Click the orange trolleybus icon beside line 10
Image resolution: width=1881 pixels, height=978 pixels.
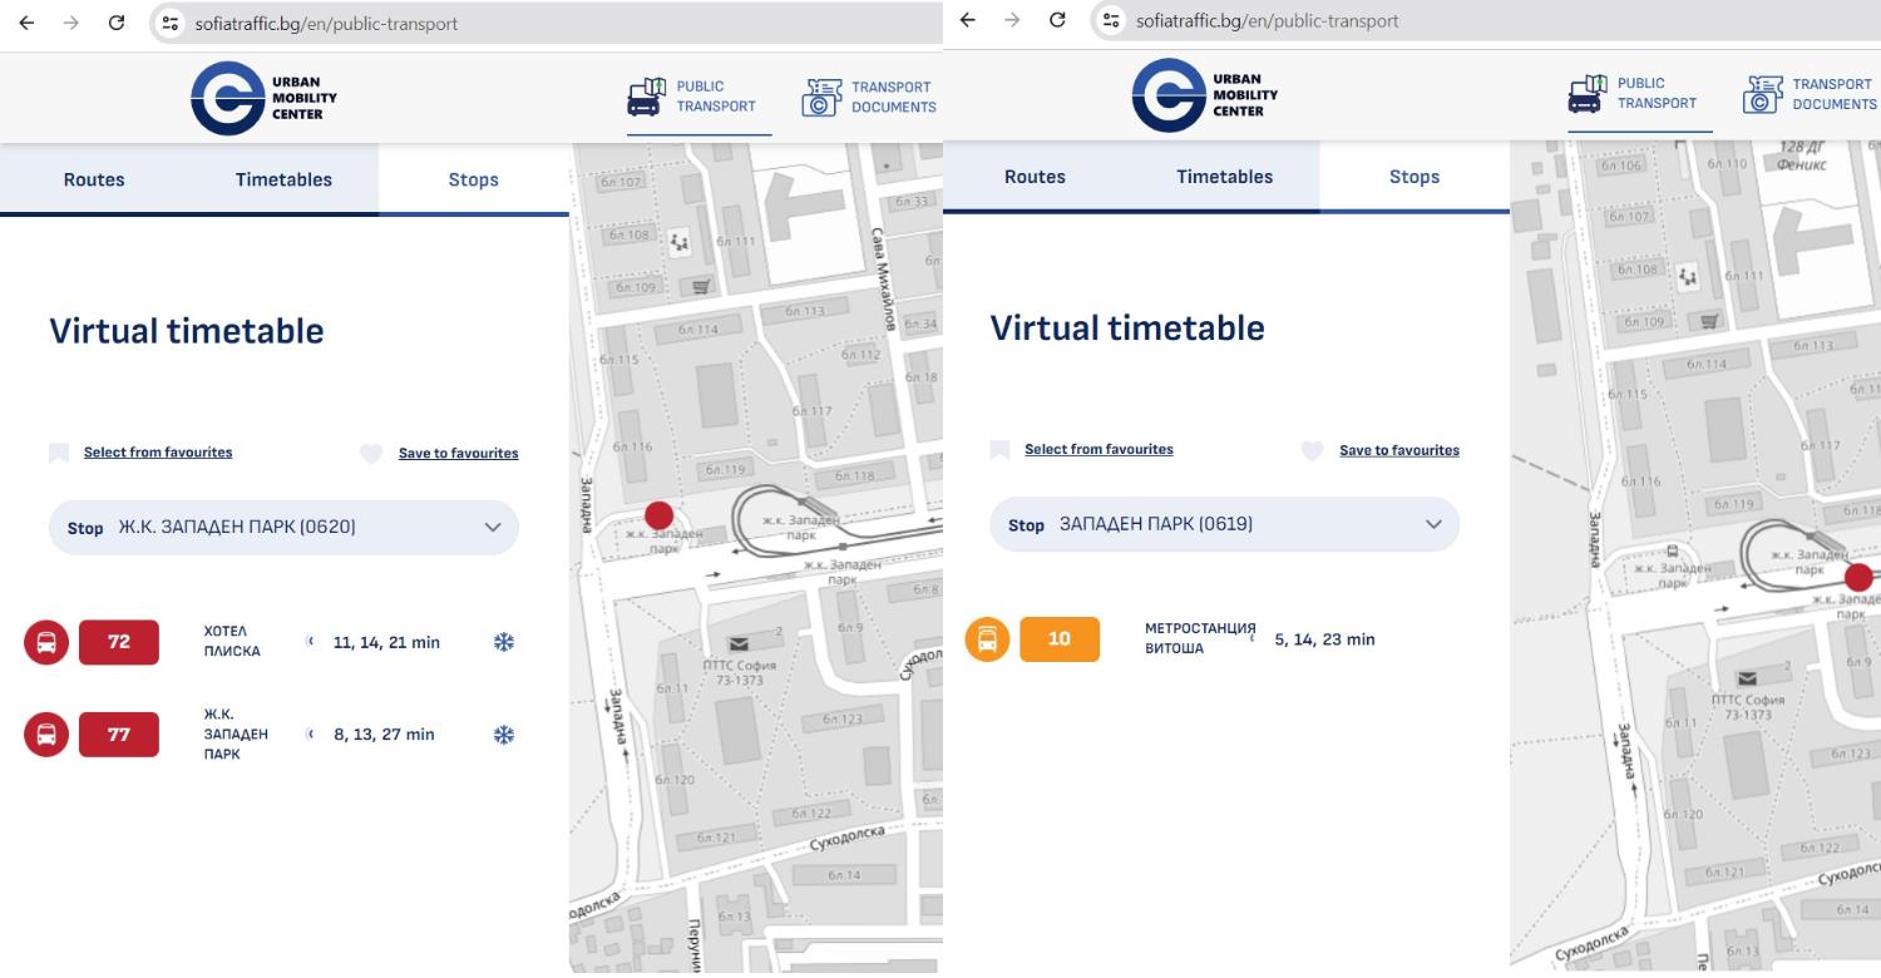987,639
